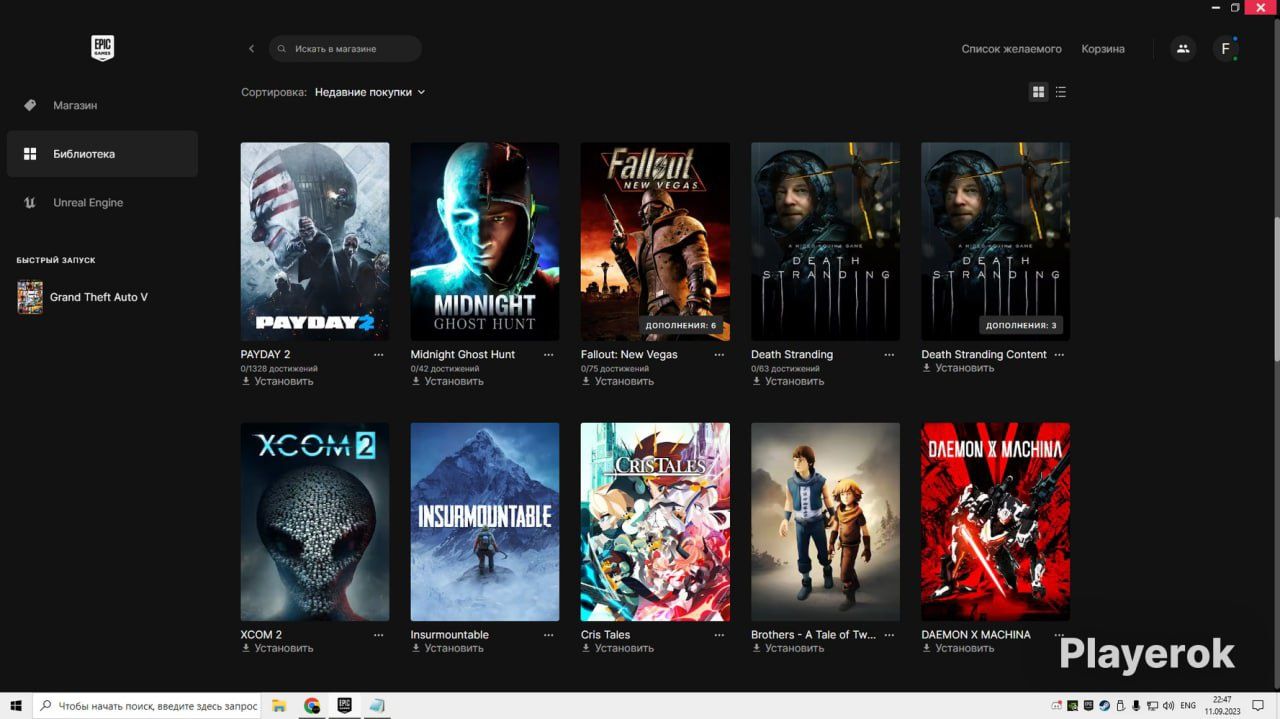1280x719 pixels.
Task: Open Корзина
Action: click(x=1103, y=49)
